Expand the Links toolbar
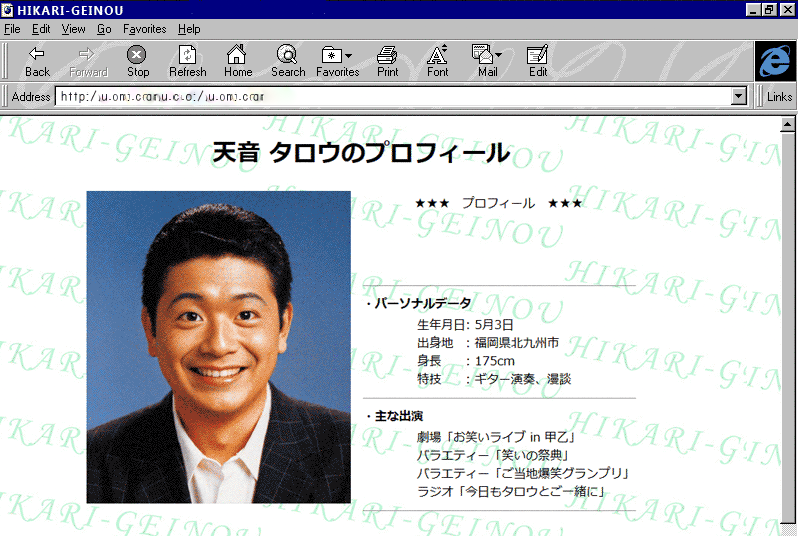Image resolution: width=798 pixels, height=536 pixels. click(779, 97)
